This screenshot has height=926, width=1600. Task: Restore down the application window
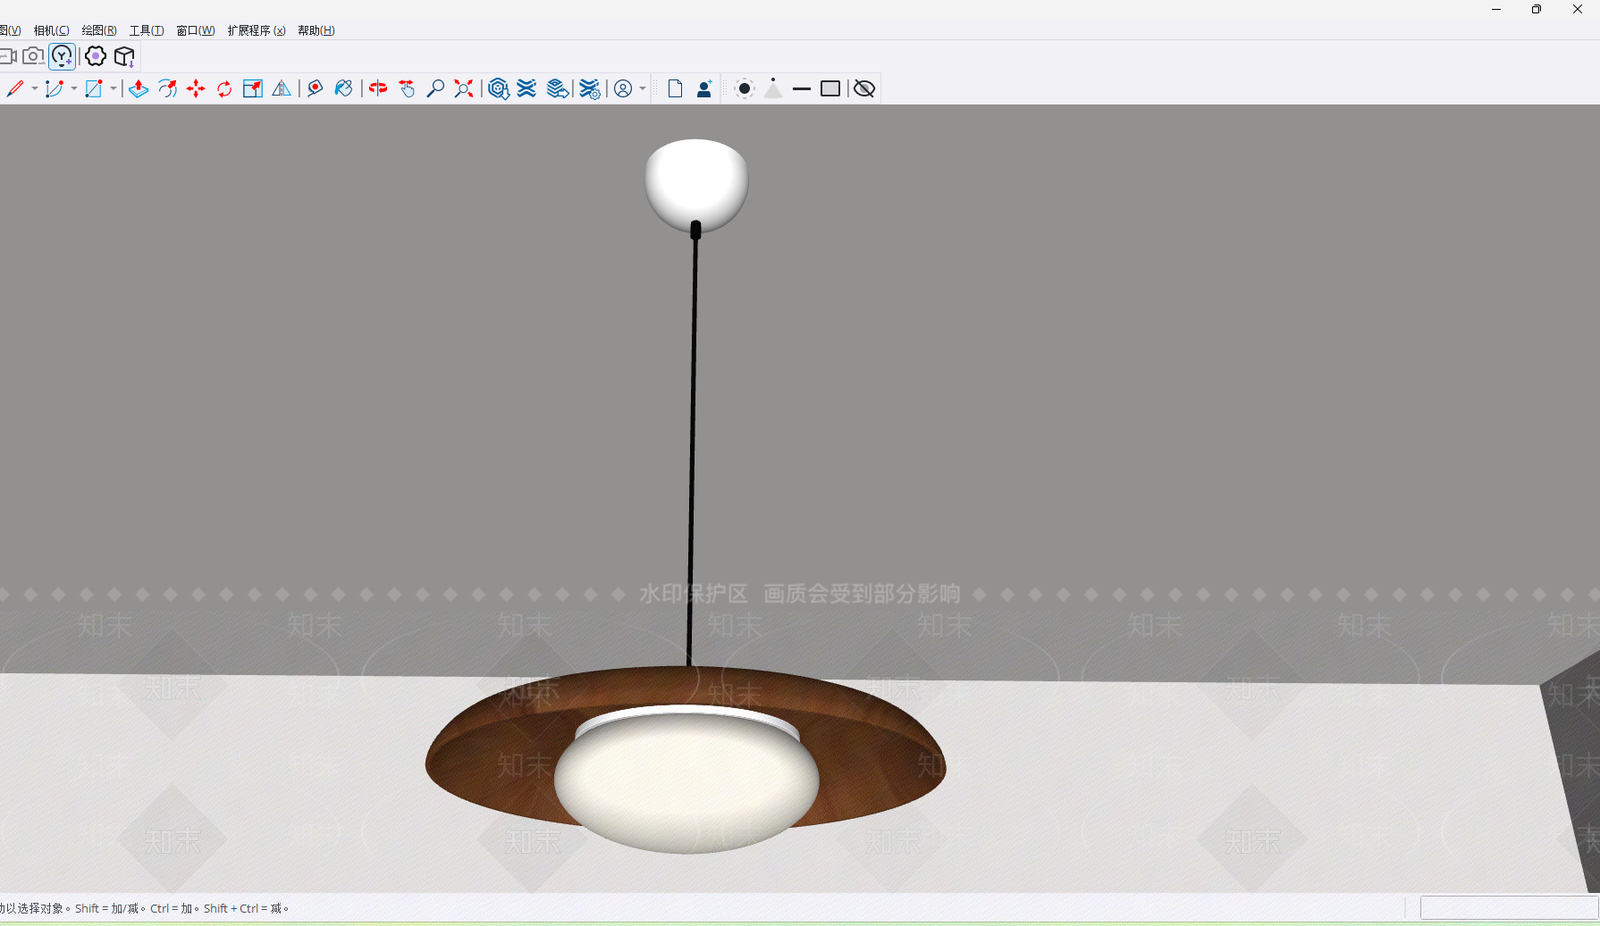(1536, 10)
